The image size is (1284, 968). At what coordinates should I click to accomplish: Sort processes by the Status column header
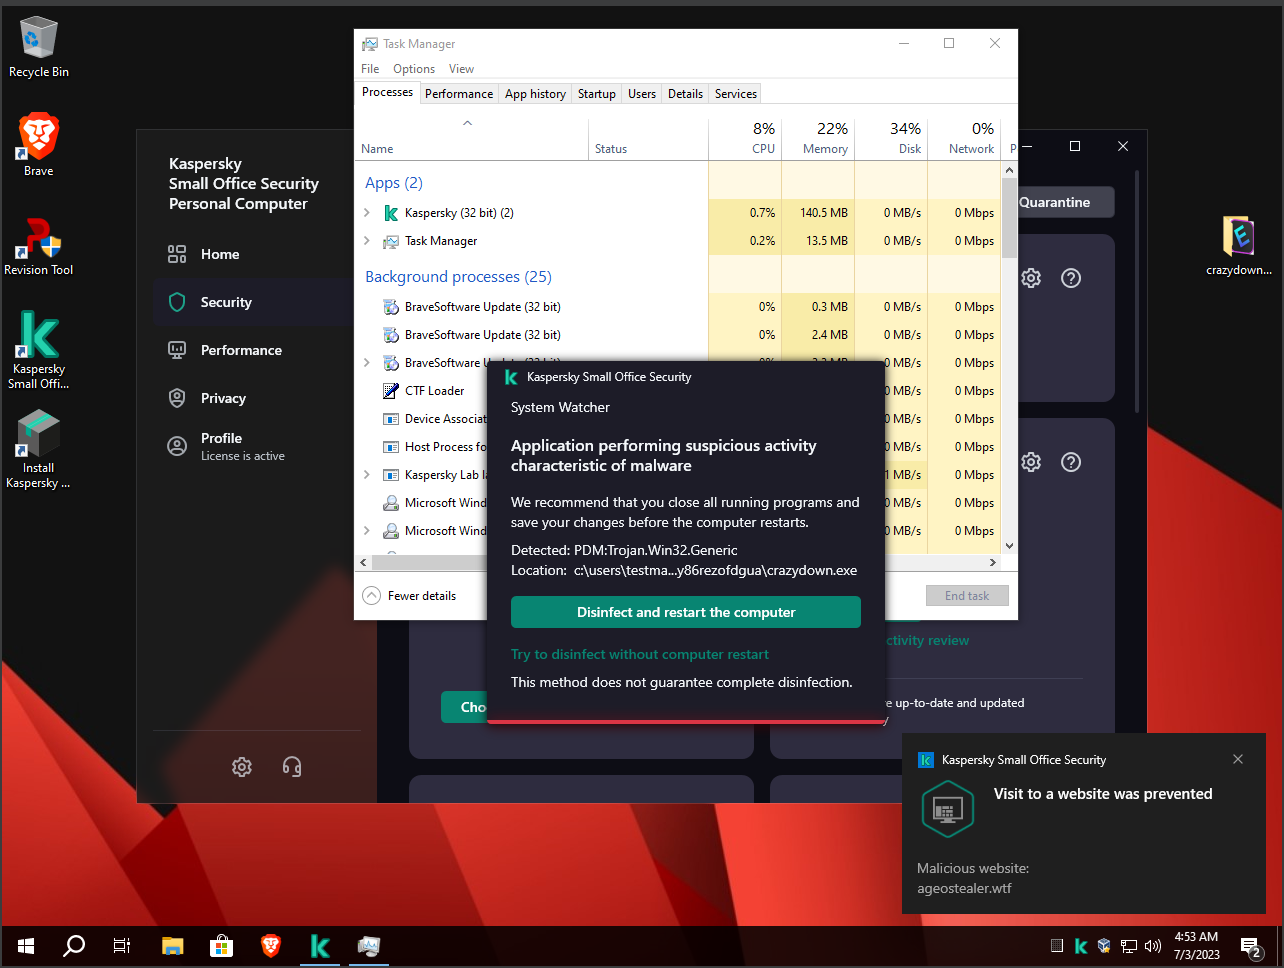pyautogui.click(x=648, y=139)
